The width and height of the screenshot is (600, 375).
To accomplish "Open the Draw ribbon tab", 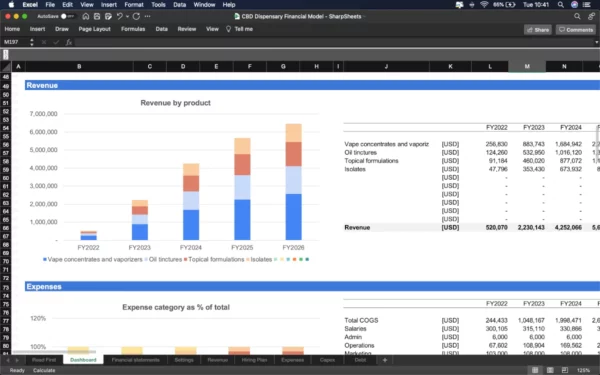I will [x=62, y=29].
